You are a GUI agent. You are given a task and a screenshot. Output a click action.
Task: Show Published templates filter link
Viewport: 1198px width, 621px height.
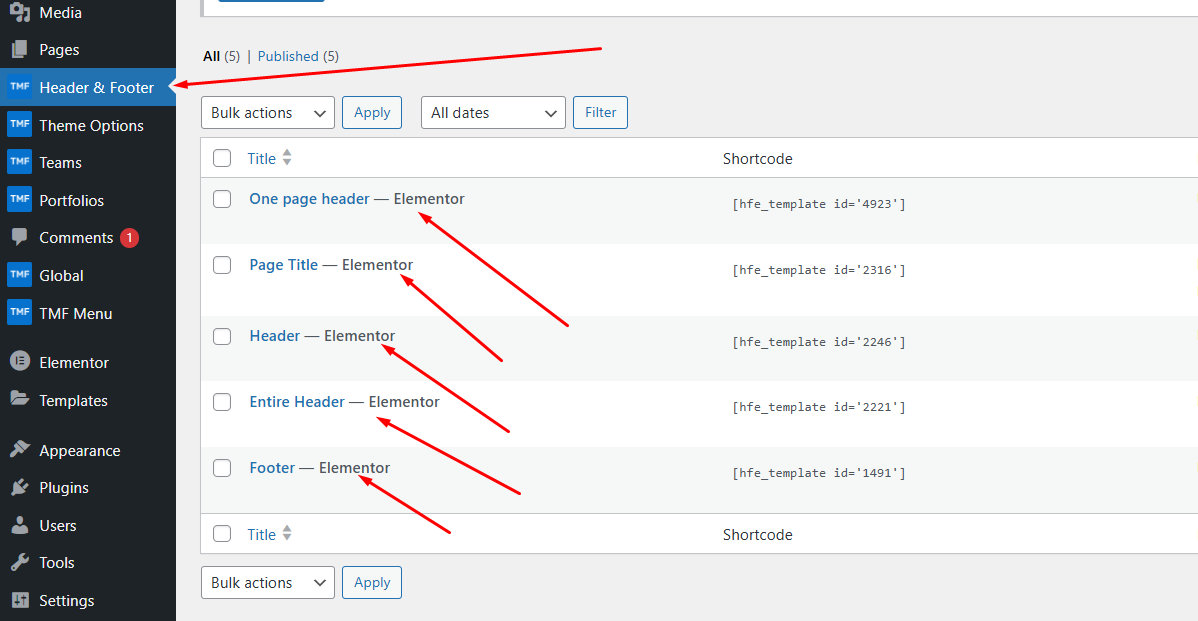click(x=288, y=56)
